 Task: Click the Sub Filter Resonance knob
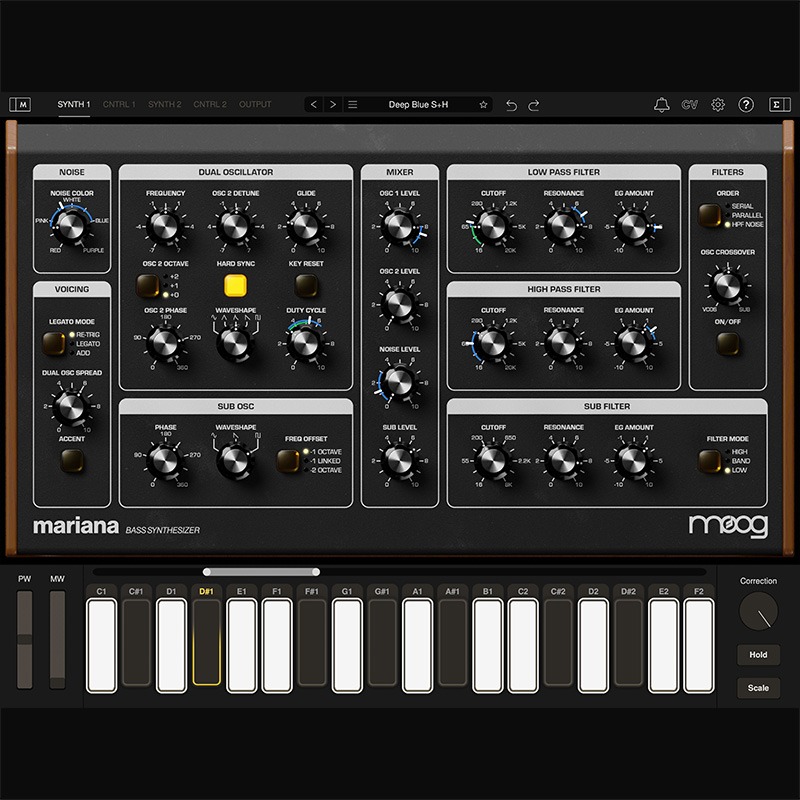coord(563,460)
